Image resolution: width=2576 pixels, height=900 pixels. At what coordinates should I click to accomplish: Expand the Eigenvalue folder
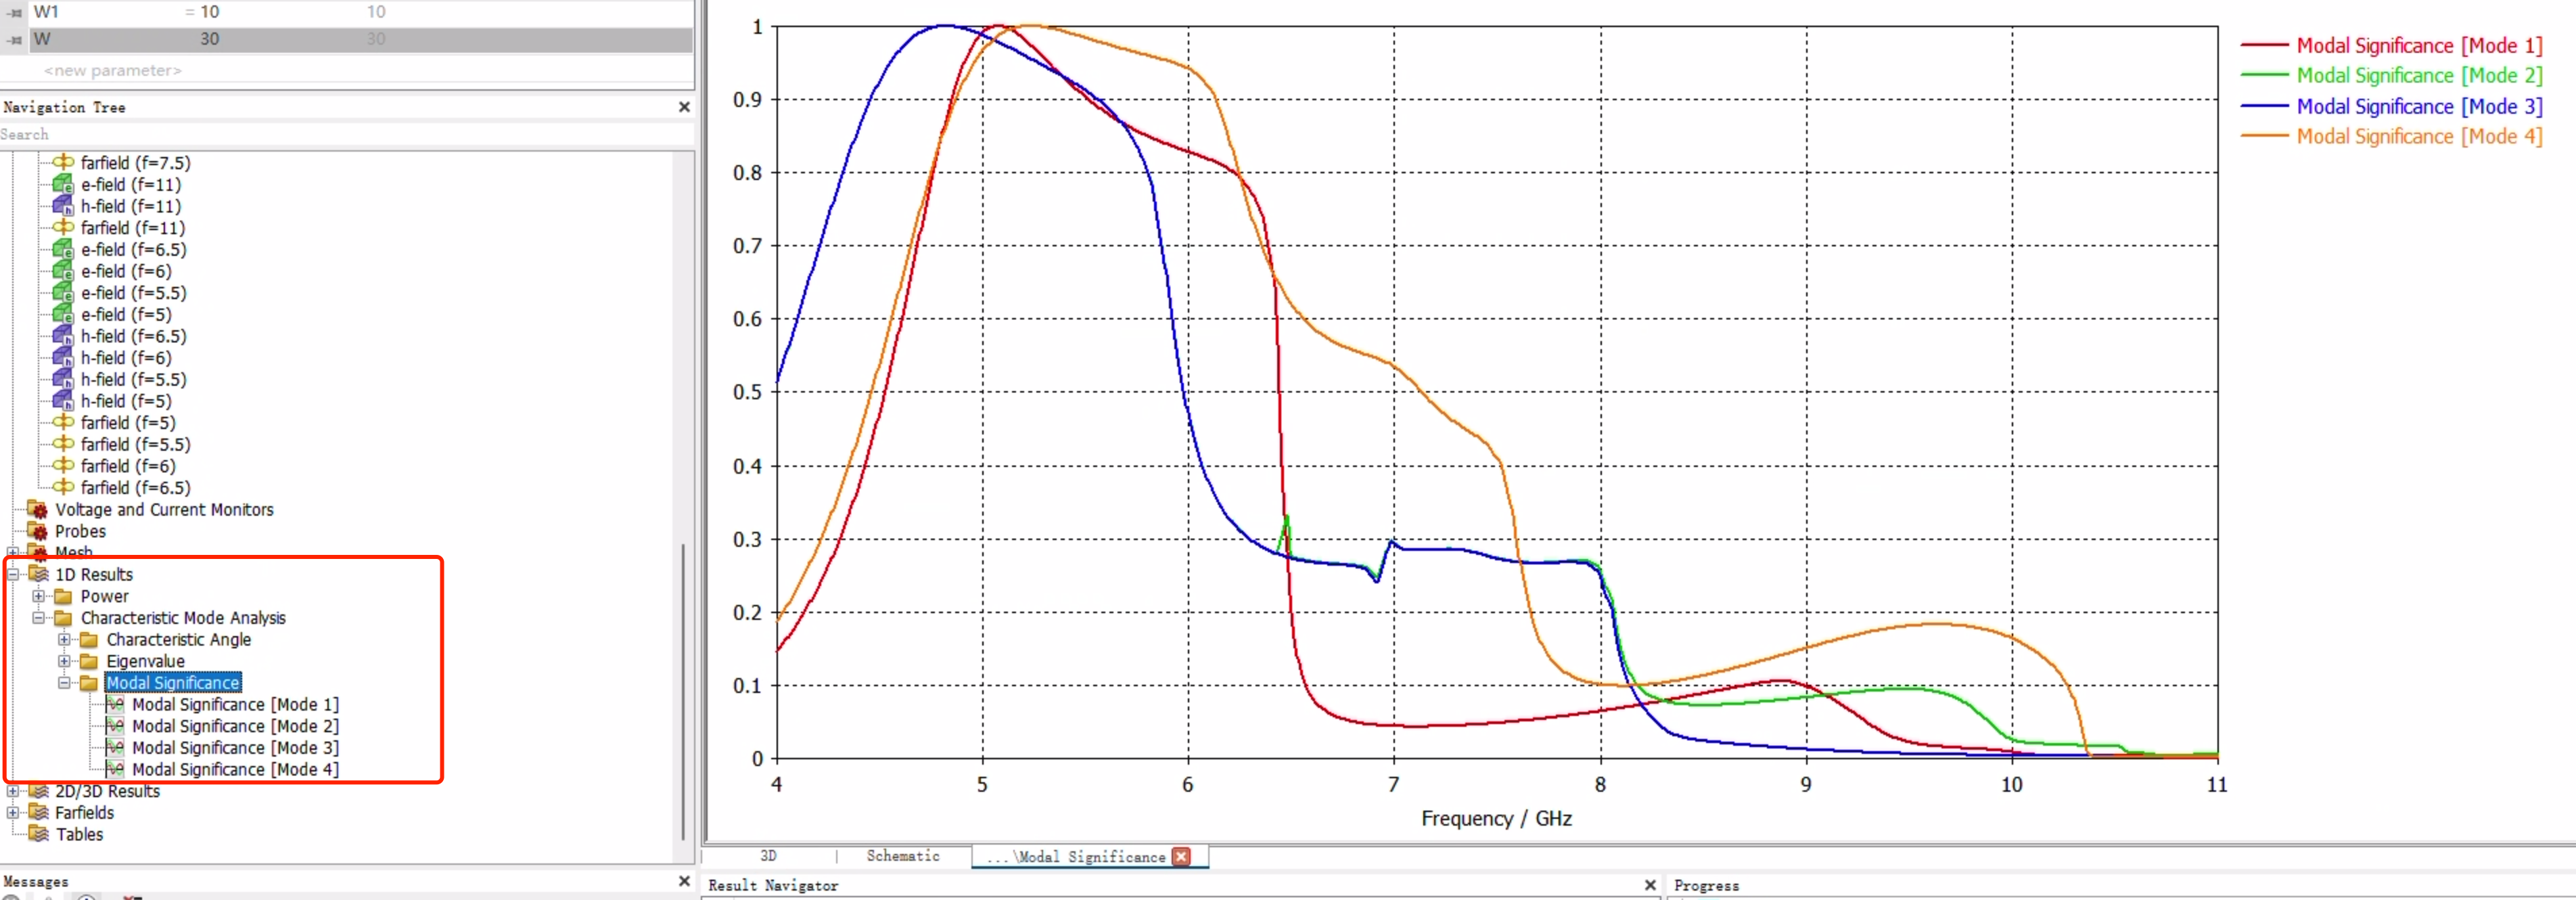point(64,661)
